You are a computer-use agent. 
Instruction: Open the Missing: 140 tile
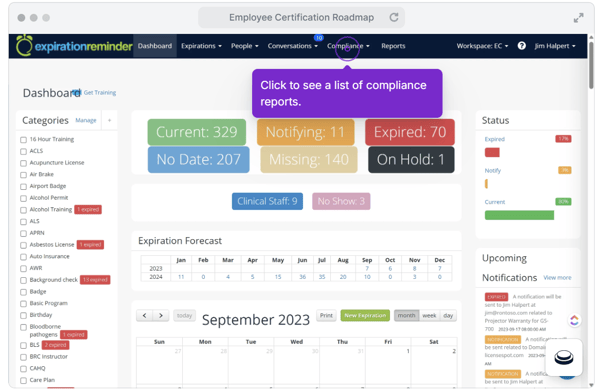(309, 160)
